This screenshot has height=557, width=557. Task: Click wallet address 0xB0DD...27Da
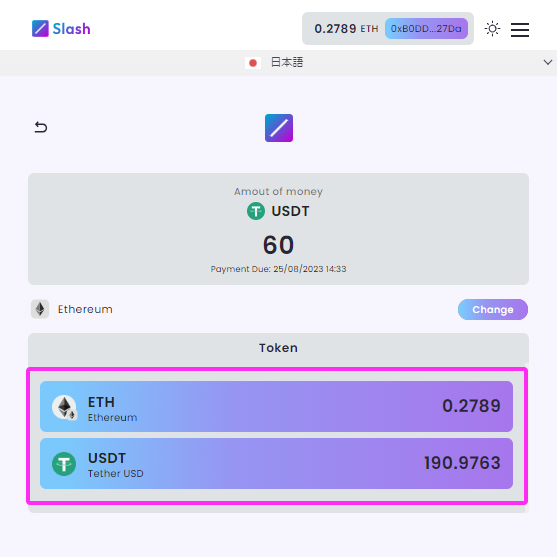coord(426,28)
